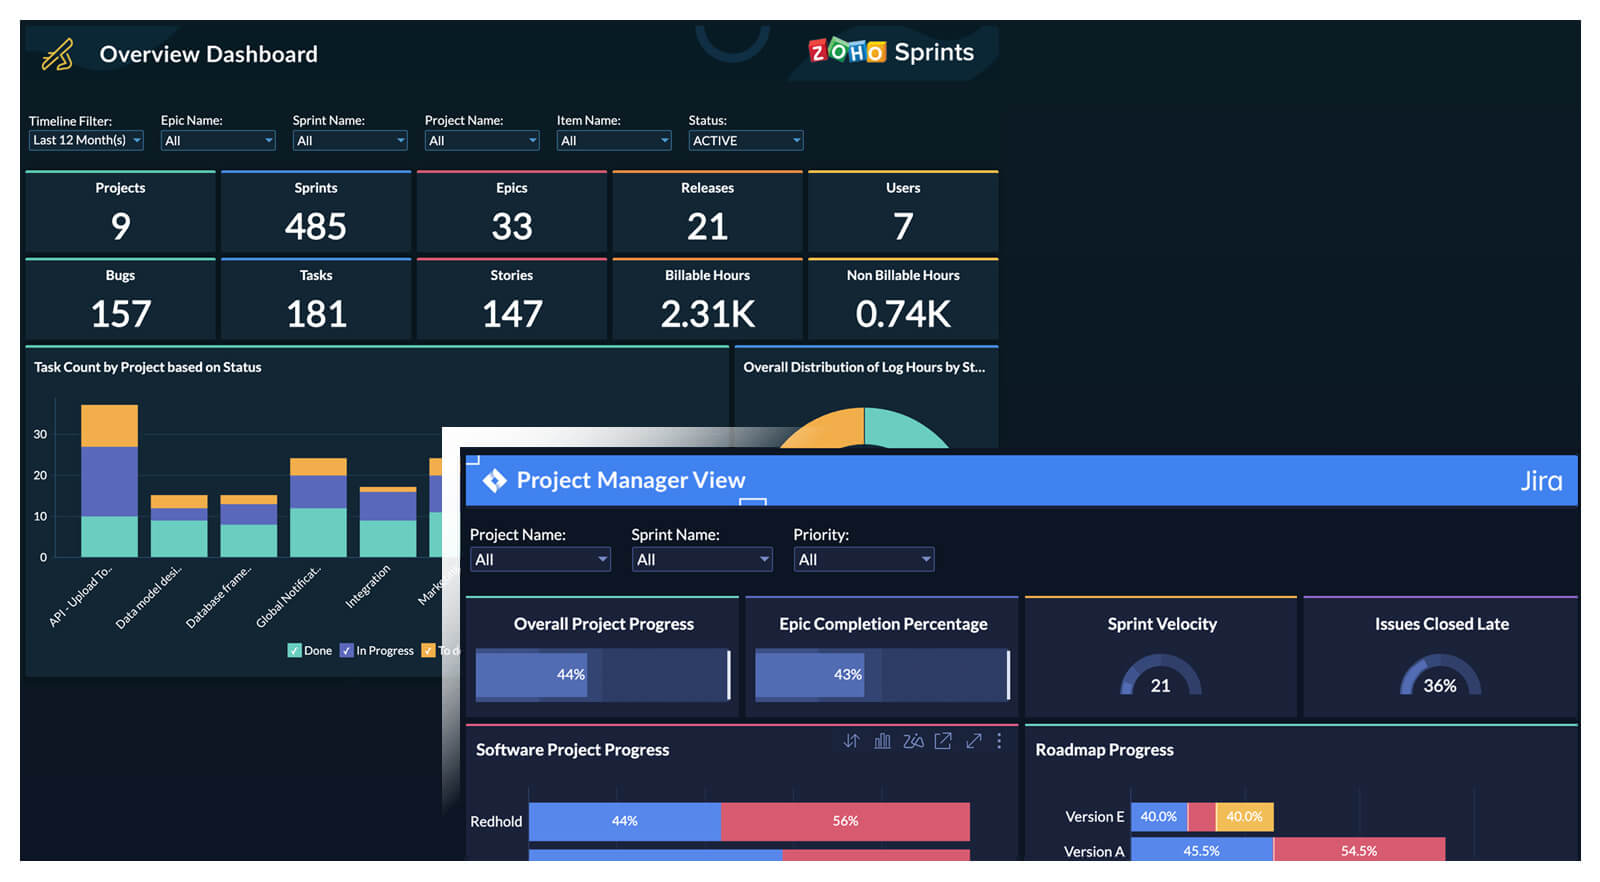Click the Redhold 56% red bar segment
This screenshot has height=882, width=1600.
(x=845, y=821)
